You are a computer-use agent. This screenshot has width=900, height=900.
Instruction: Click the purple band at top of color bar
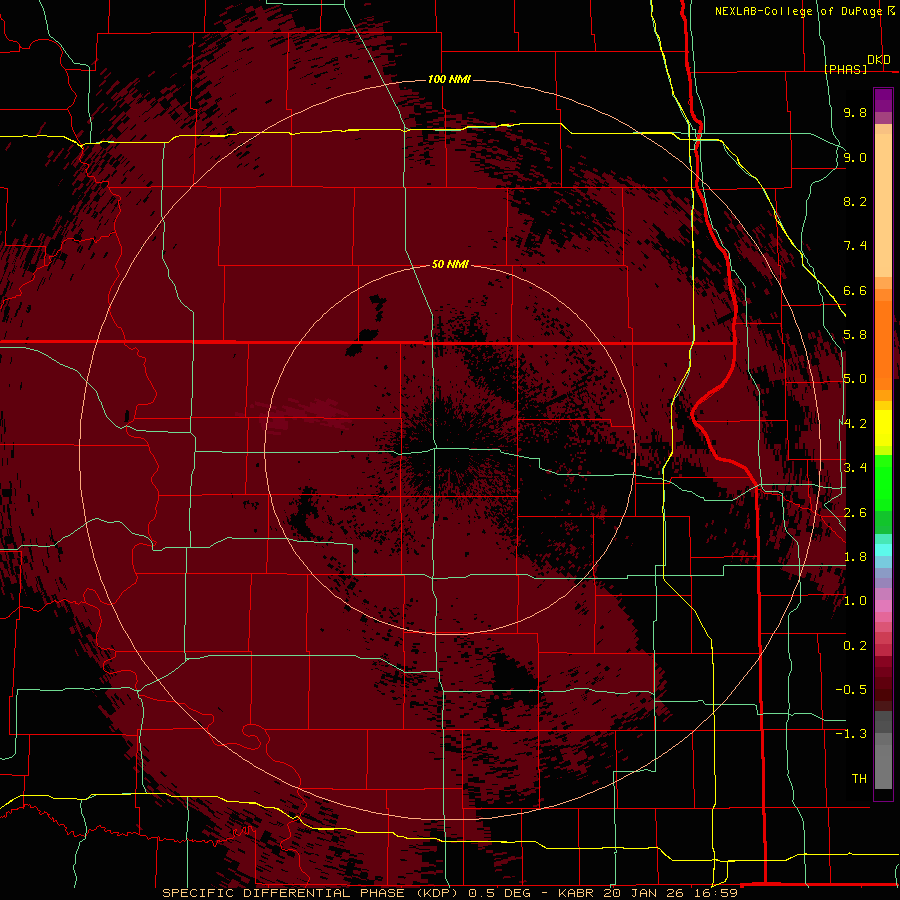[x=883, y=100]
